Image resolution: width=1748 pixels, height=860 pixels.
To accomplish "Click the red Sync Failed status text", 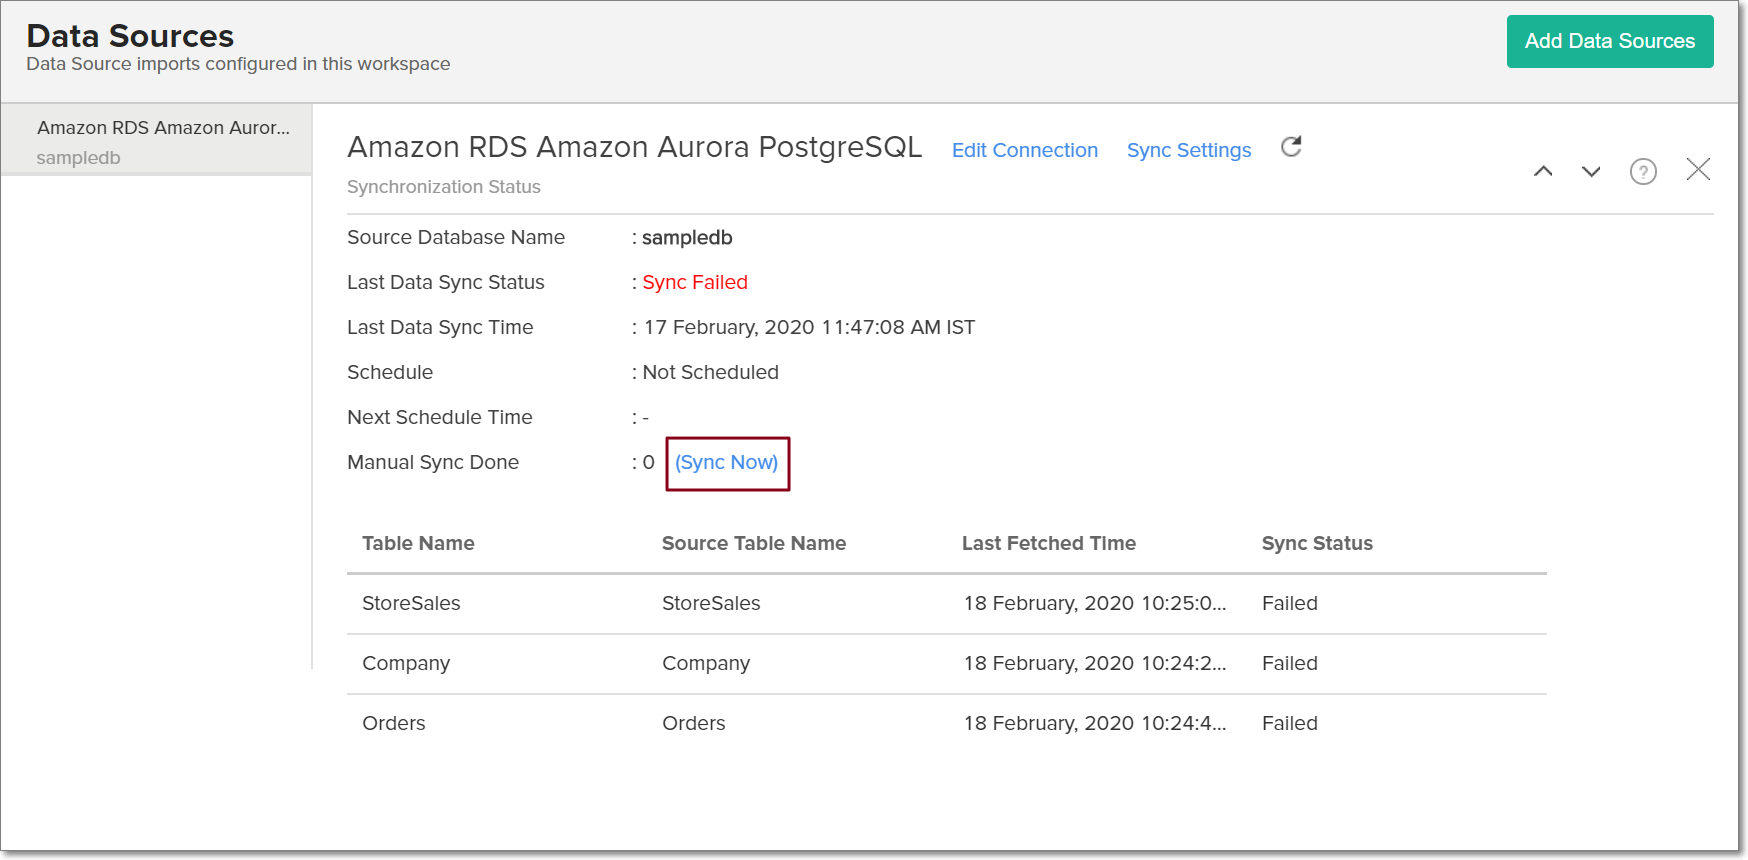I will (x=694, y=283).
